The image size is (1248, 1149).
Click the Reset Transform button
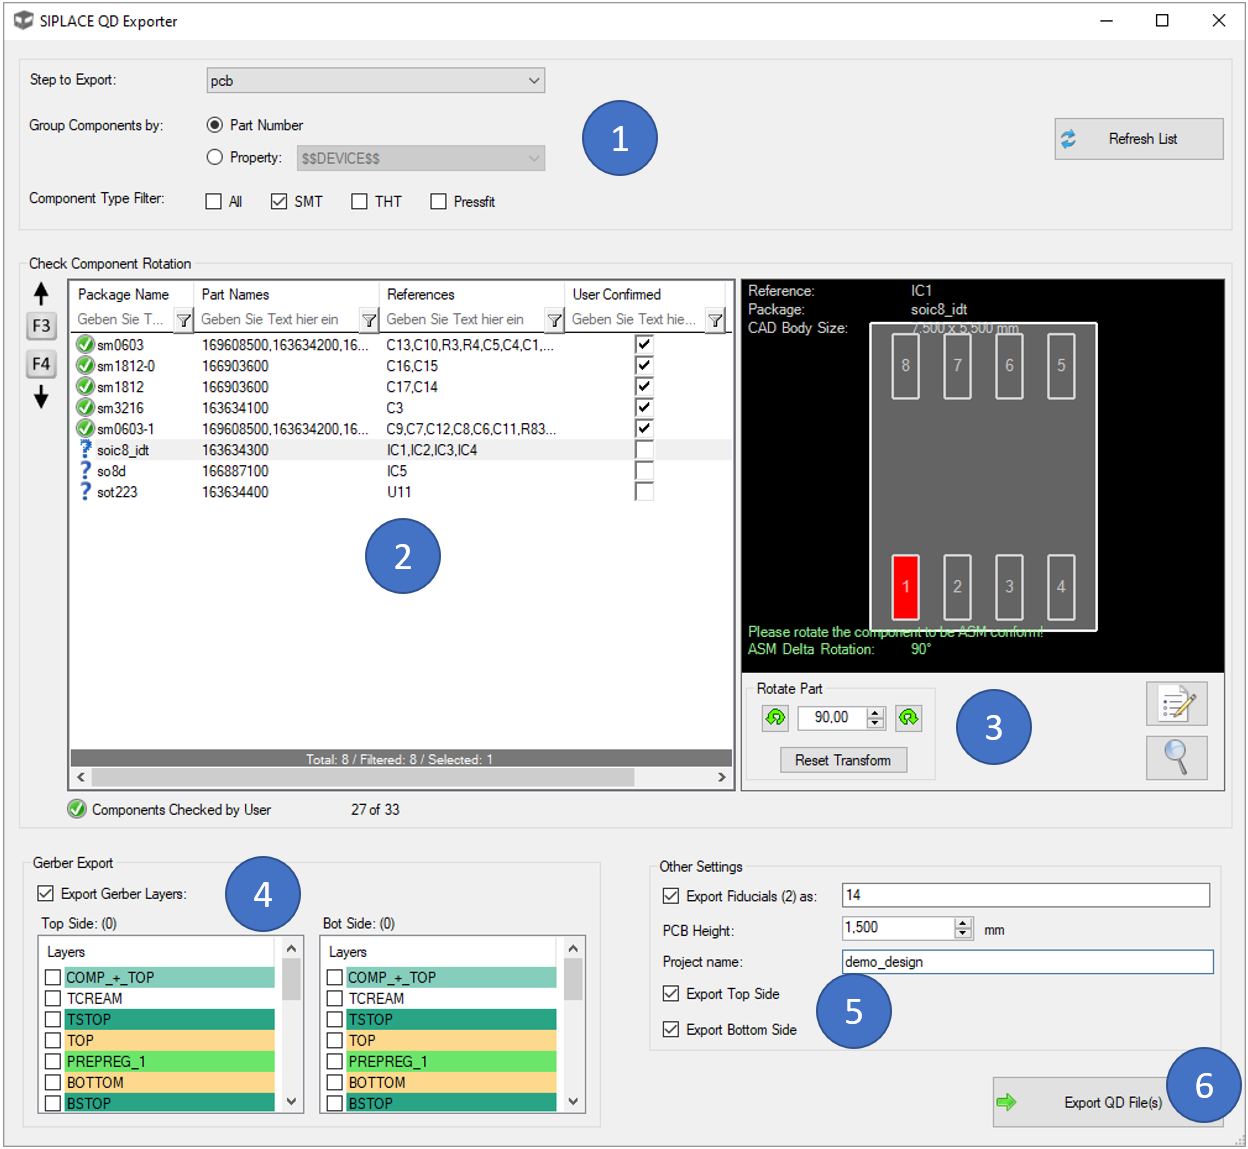[843, 760]
